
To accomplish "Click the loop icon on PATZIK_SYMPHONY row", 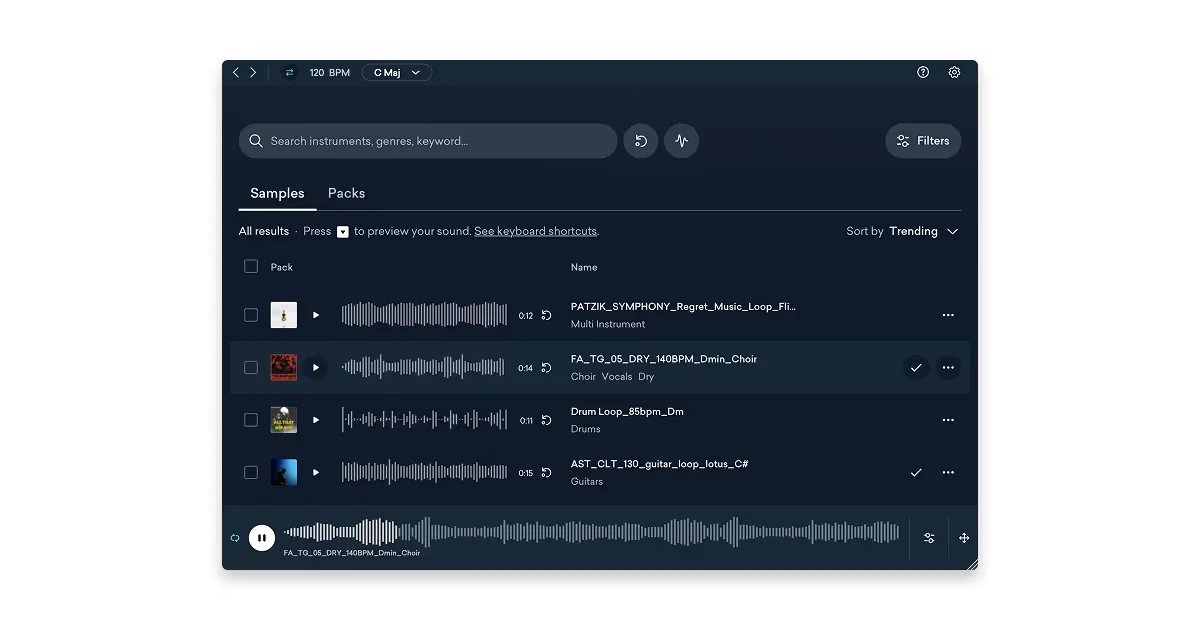I will [546, 315].
